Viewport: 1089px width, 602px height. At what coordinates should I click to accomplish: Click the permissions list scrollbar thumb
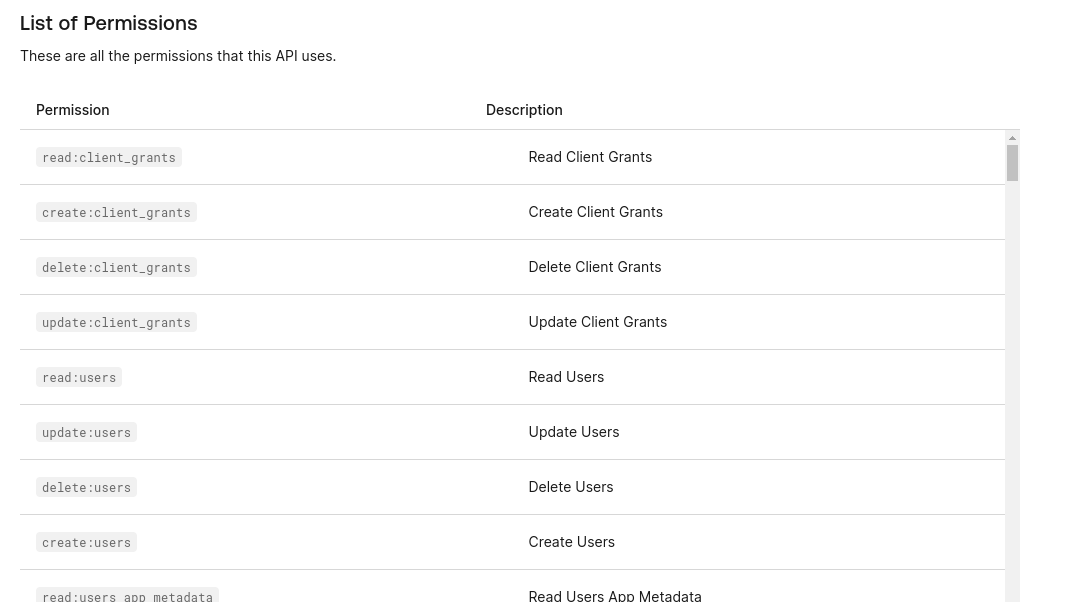tap(1012, 163)
